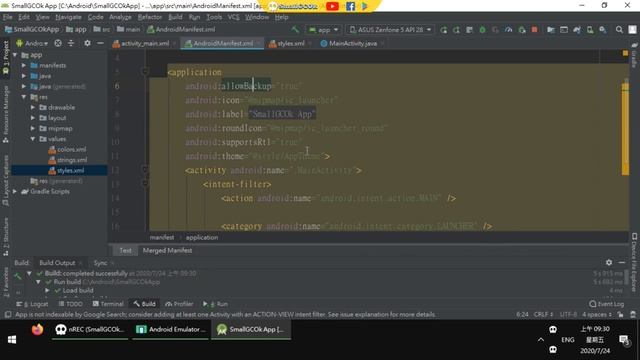This screenshot has width=640, height=360.
Task: Click Apply Changes and Restart Activity icon
Action: (x=456, y=30)
